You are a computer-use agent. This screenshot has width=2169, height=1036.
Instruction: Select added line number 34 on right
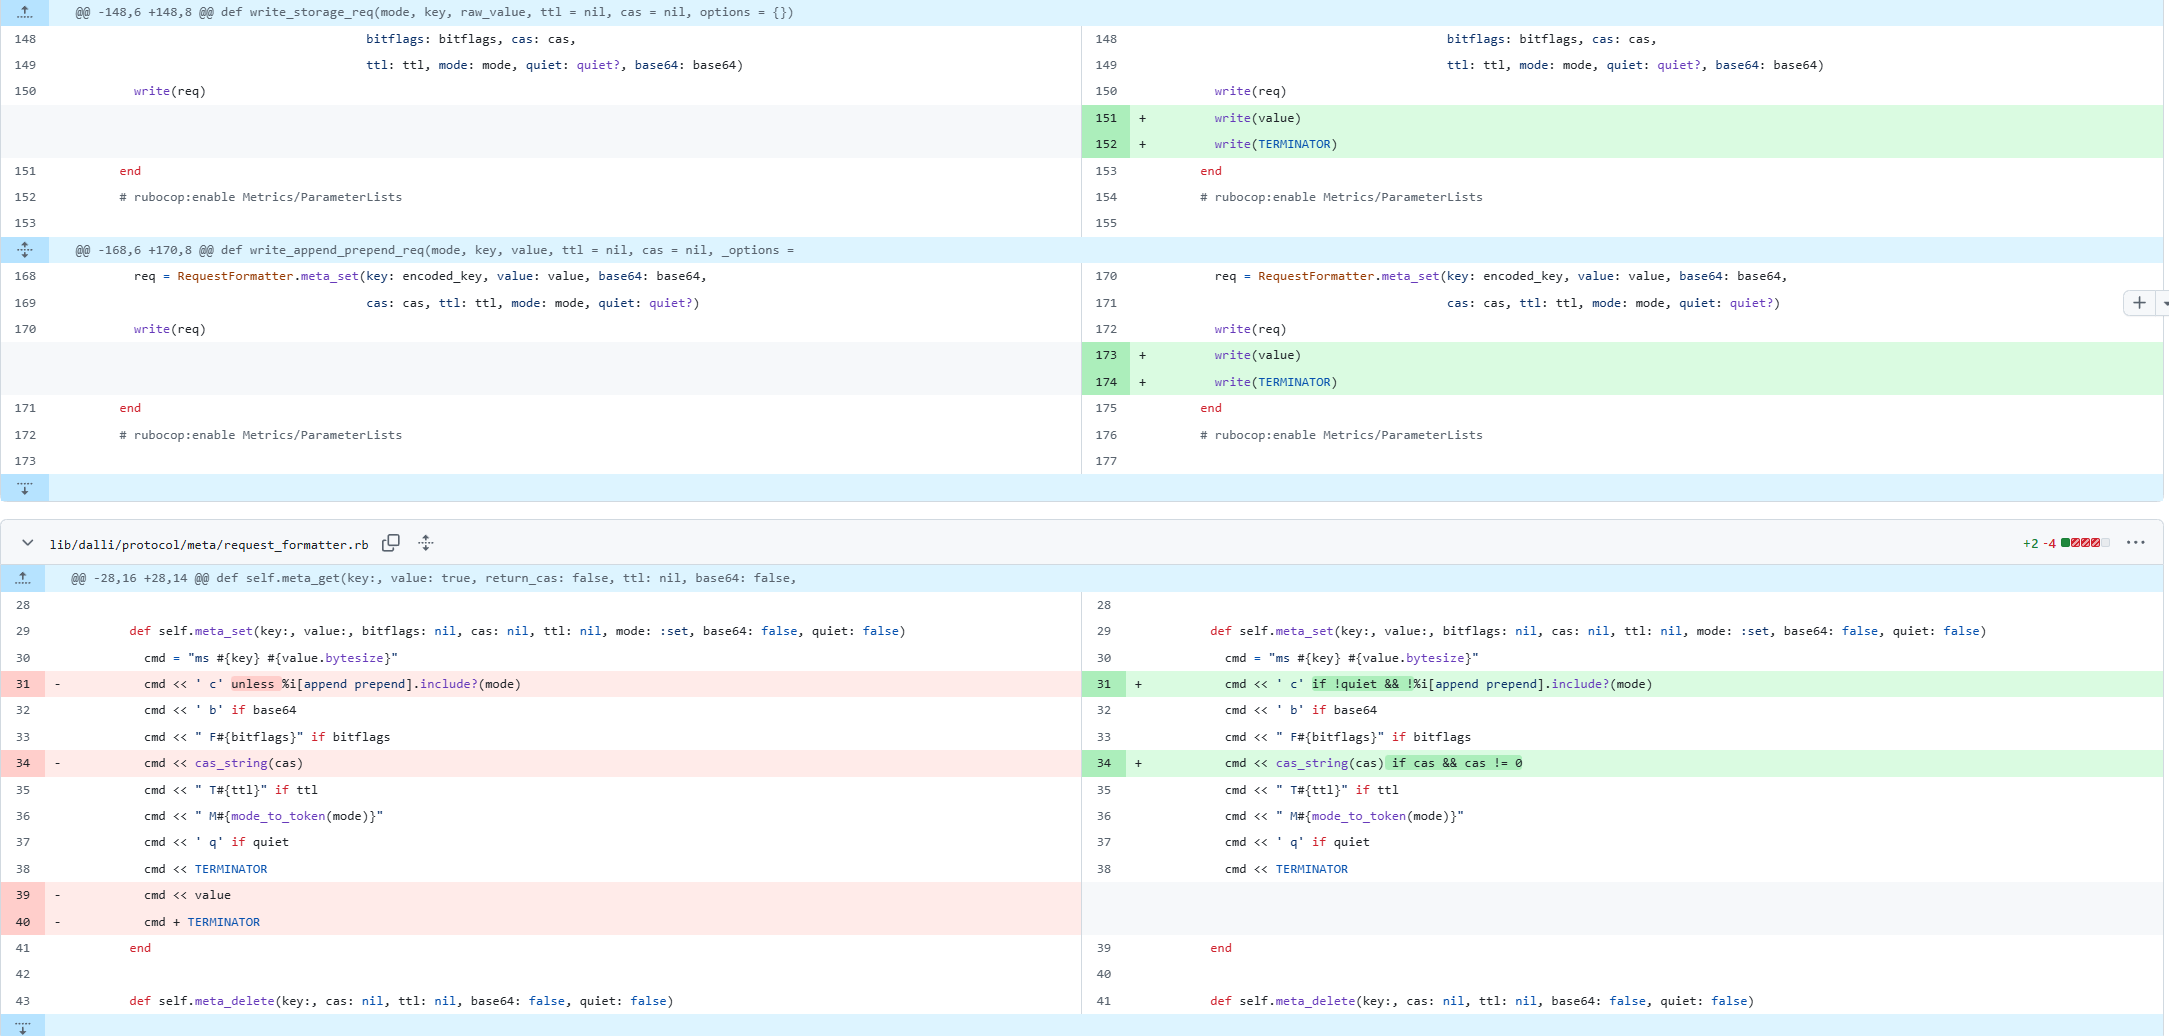[1104, 763]
